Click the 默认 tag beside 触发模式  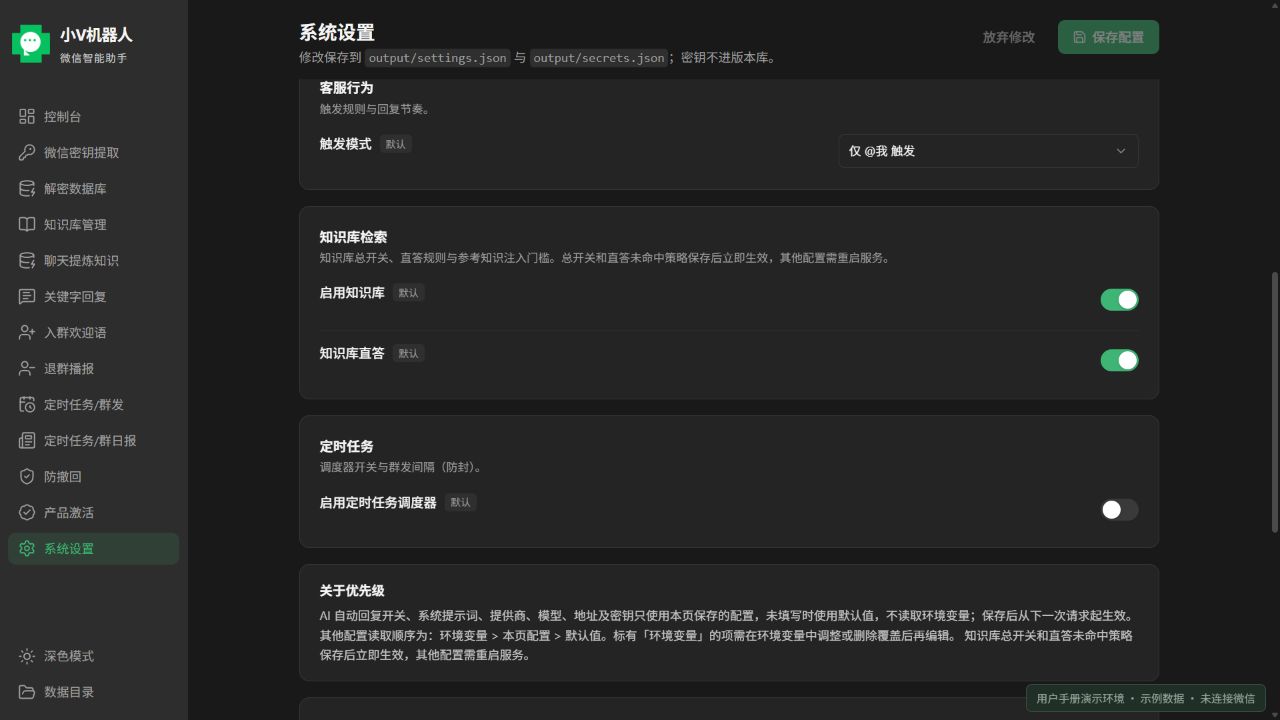pyautogui.click(x=396, y=144)
